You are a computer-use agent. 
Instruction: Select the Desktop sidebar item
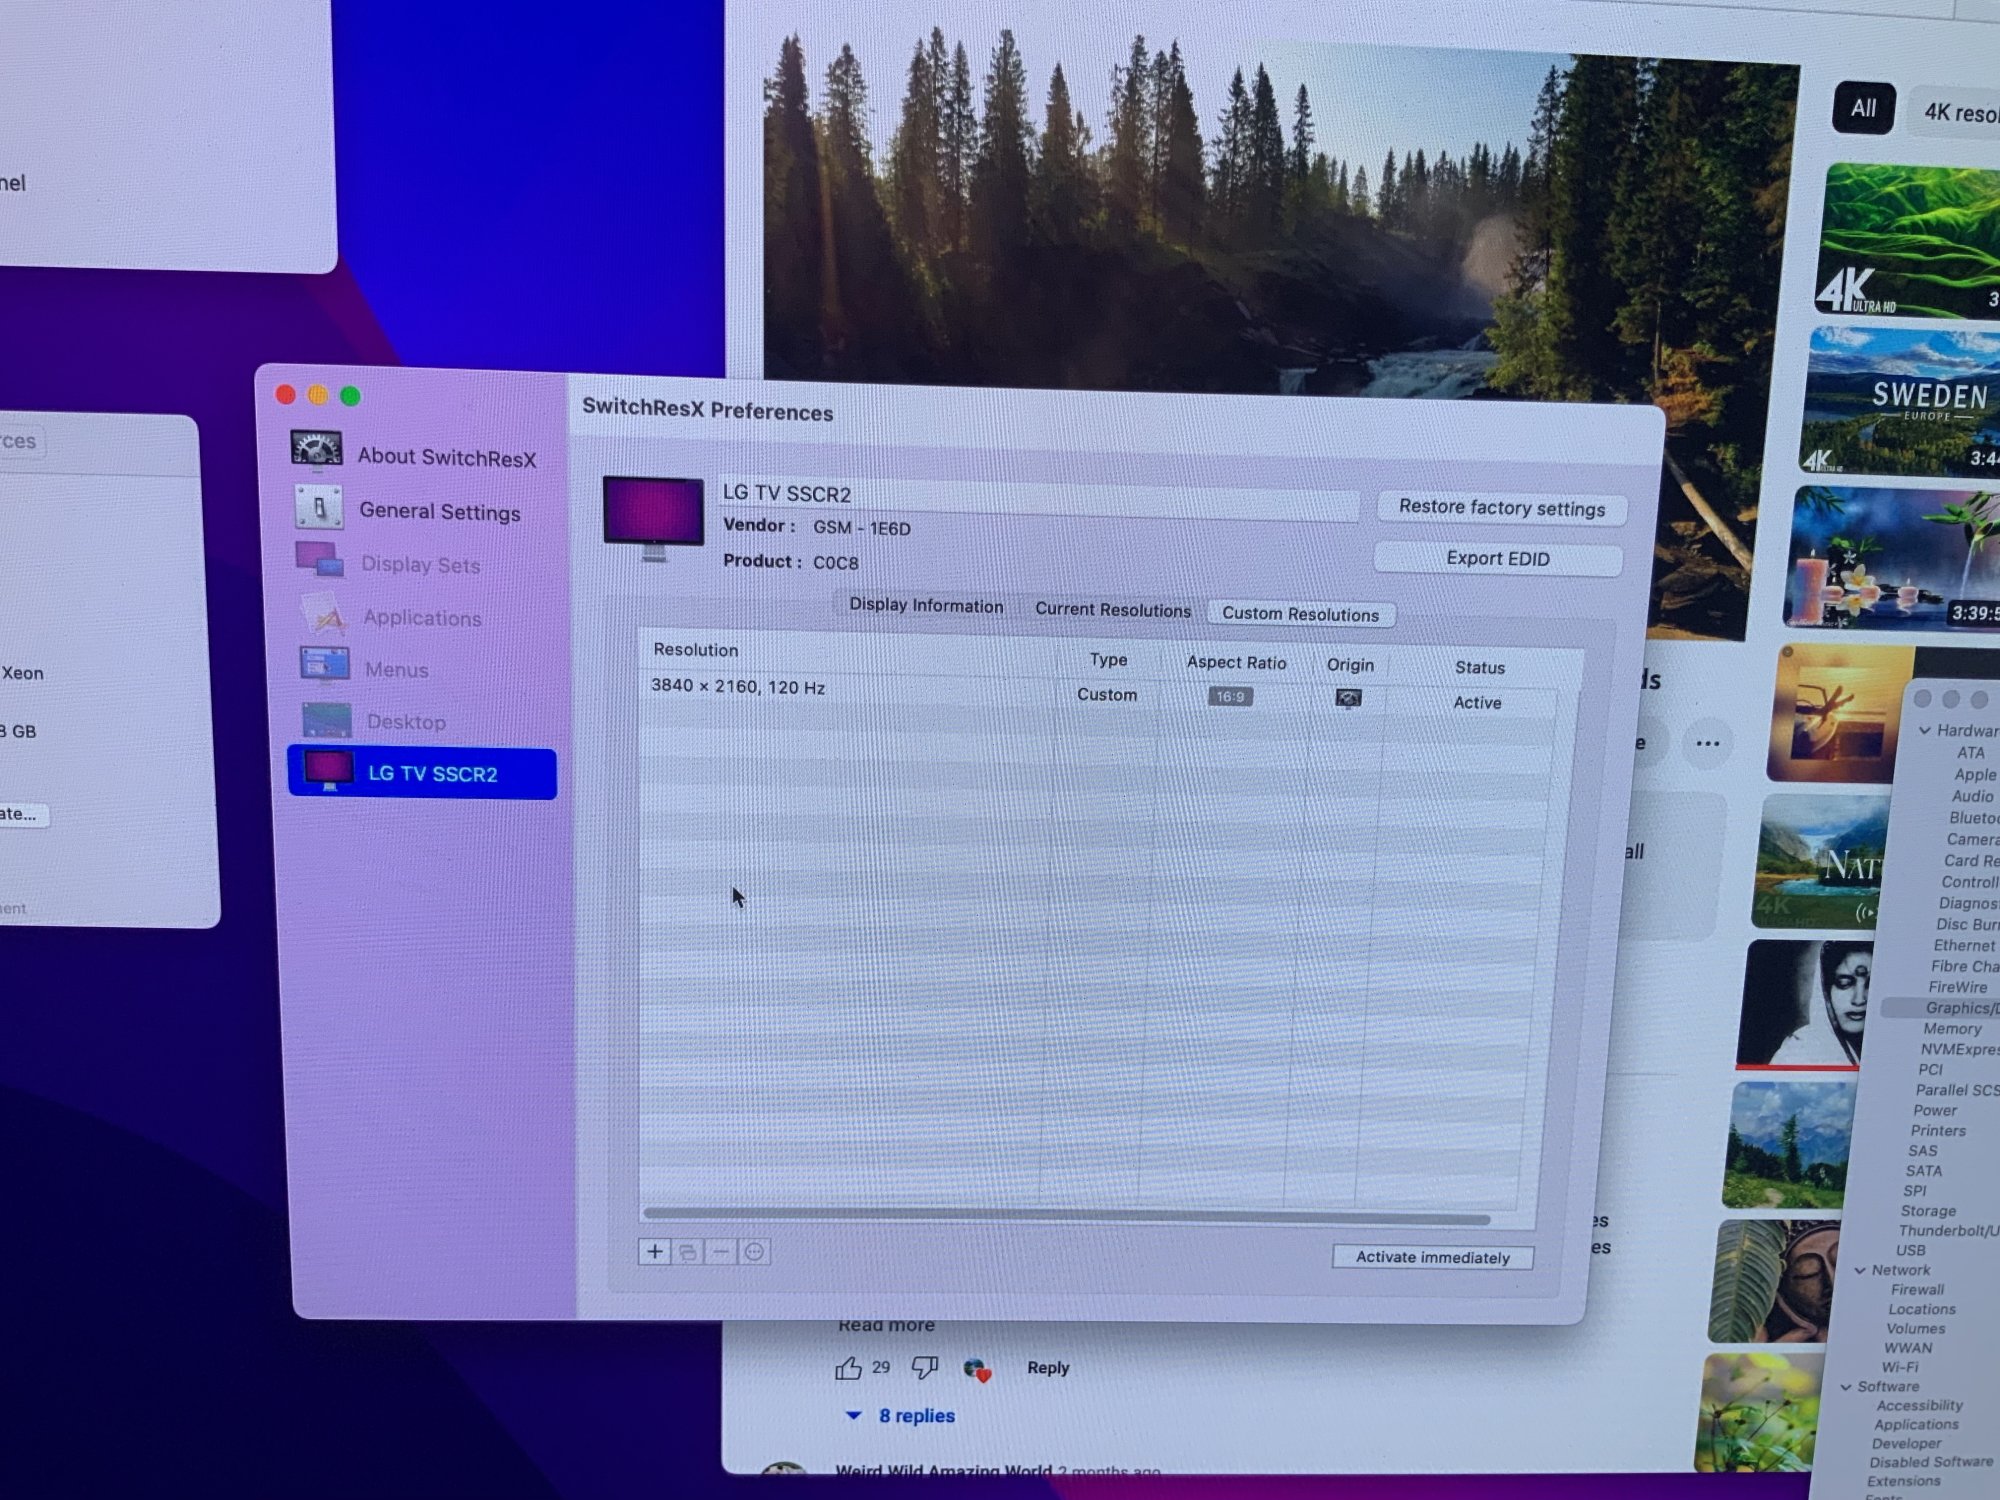pyautogui.click(x=405, y=721)
